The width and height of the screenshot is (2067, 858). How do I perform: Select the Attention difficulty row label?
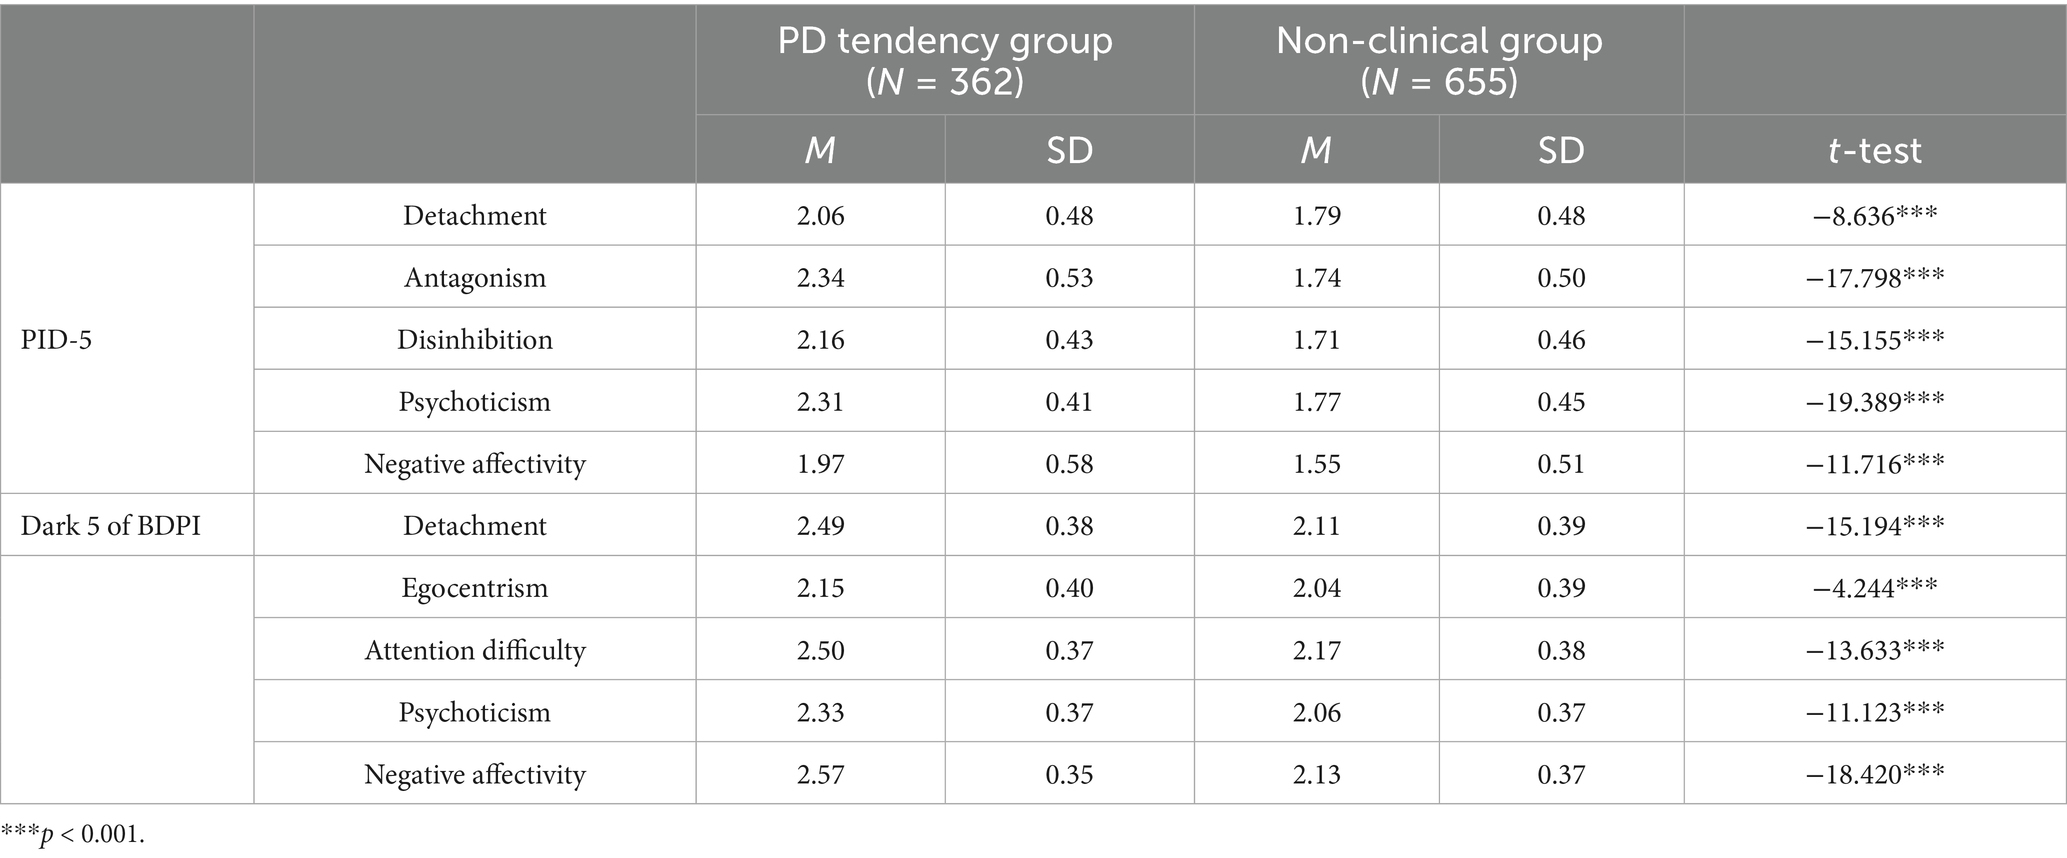475,650
